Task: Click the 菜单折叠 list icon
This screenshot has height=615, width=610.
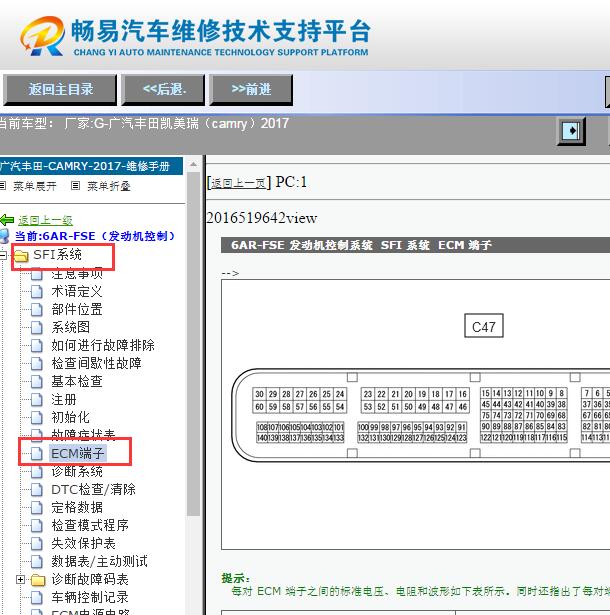Action: 75,186
